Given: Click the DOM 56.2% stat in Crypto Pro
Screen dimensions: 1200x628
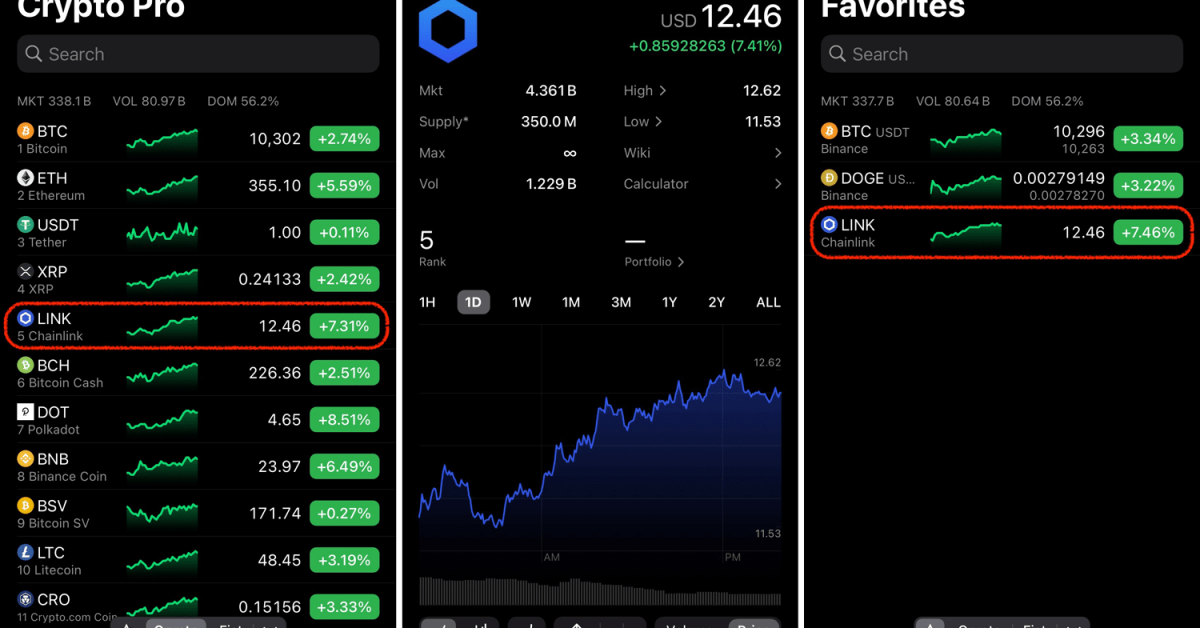Looking at the screenshot, I should [x=243, y=101].
